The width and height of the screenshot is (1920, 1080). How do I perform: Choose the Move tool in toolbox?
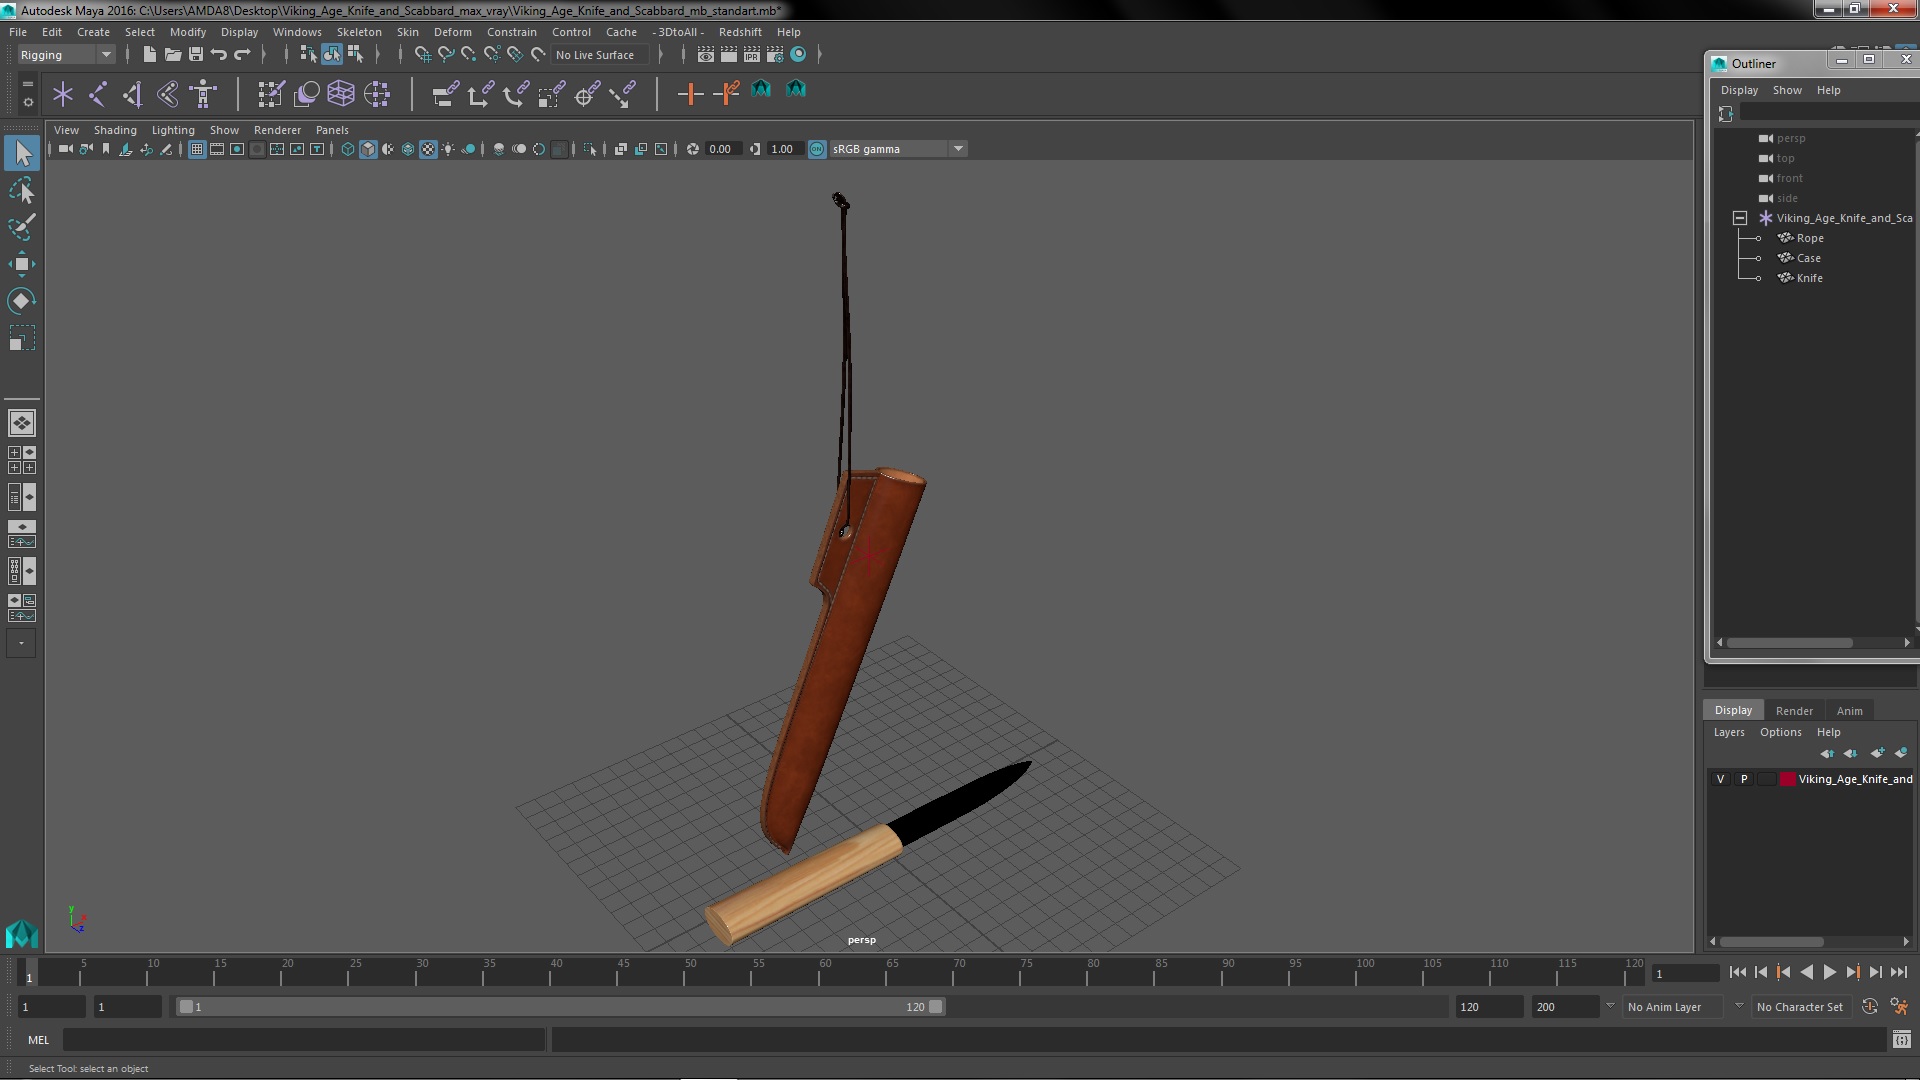pos(22,264)
